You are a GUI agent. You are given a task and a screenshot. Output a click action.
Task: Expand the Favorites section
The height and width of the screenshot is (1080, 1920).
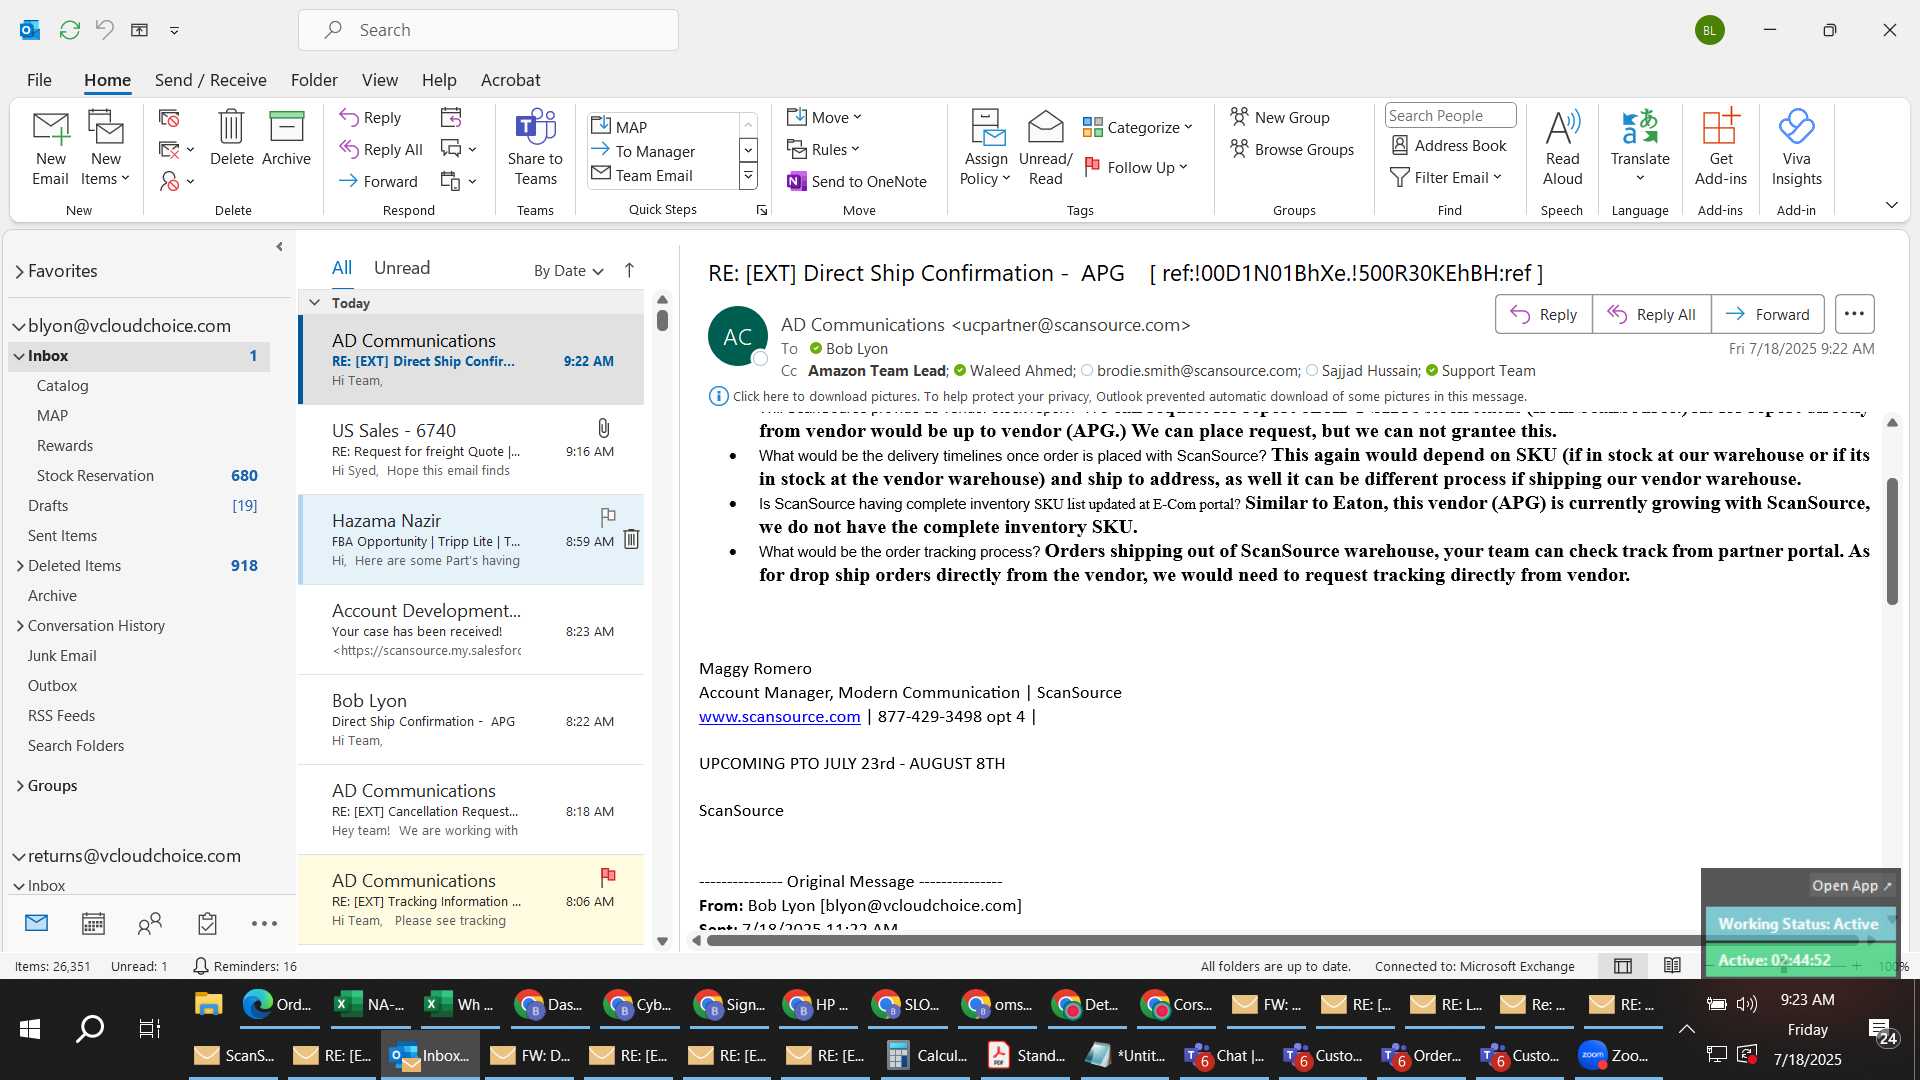[x=19, y=271]
